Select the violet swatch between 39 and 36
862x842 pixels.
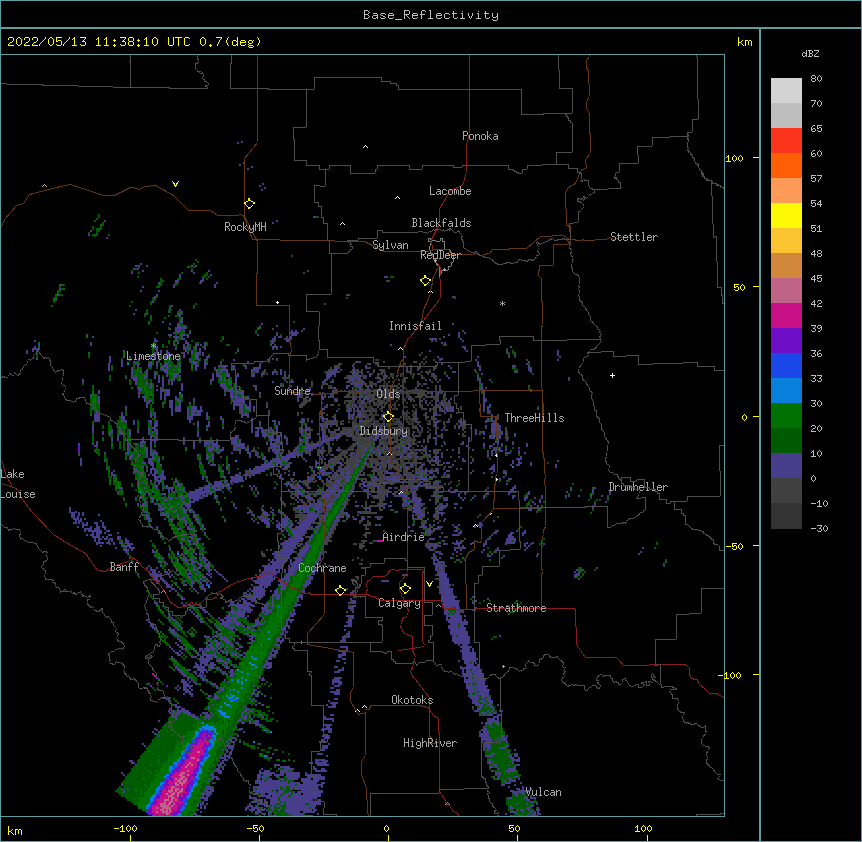786,340
